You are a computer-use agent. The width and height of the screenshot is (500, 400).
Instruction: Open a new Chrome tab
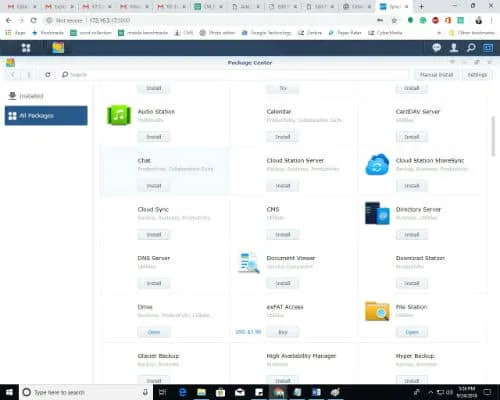[x=421, y=6]
